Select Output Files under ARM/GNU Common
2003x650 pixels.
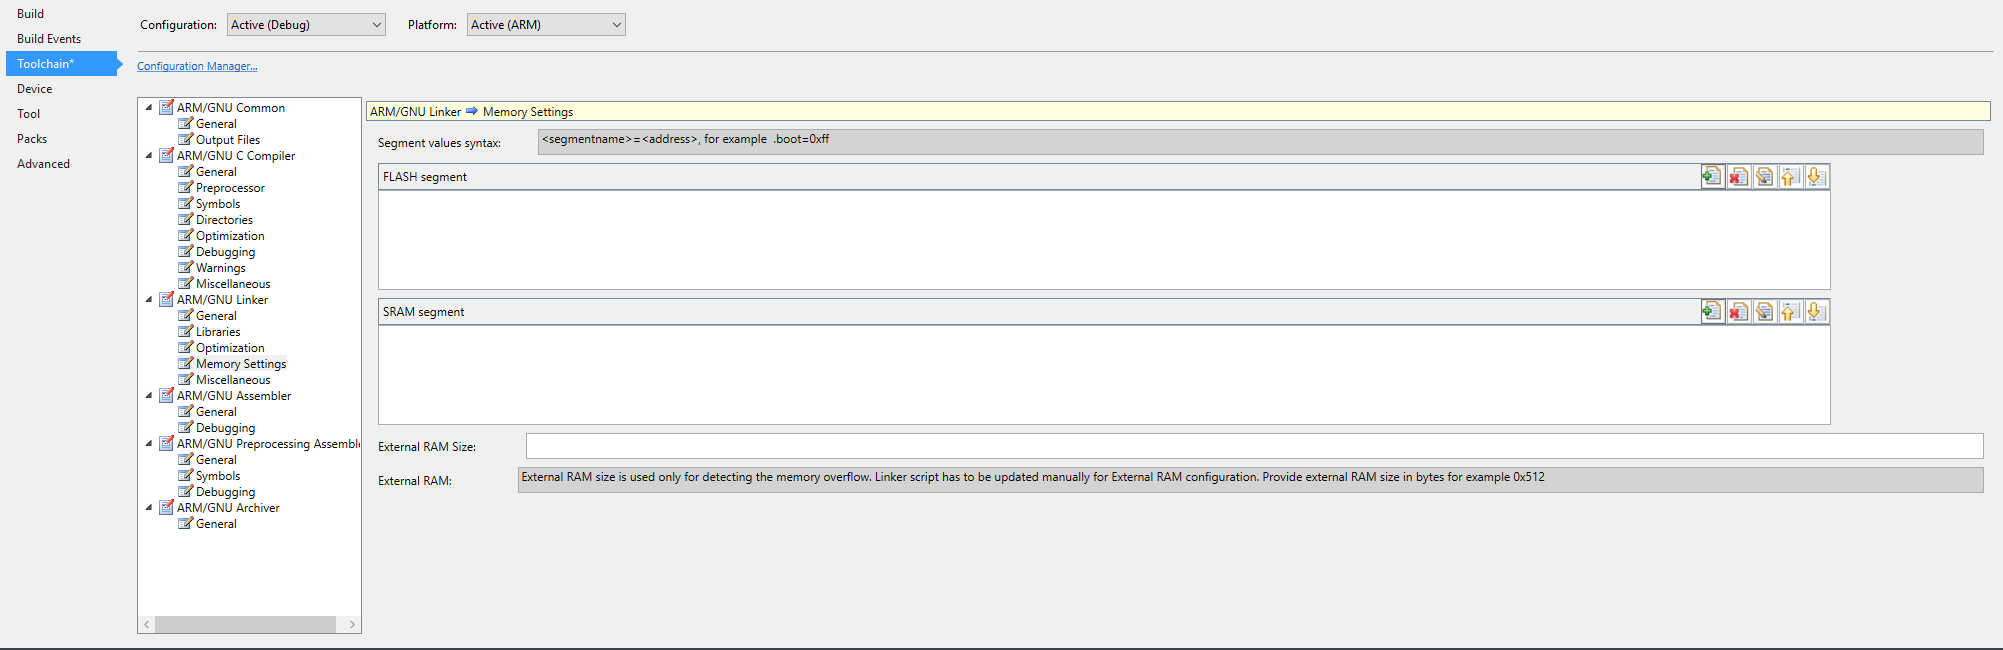point(228,140)
